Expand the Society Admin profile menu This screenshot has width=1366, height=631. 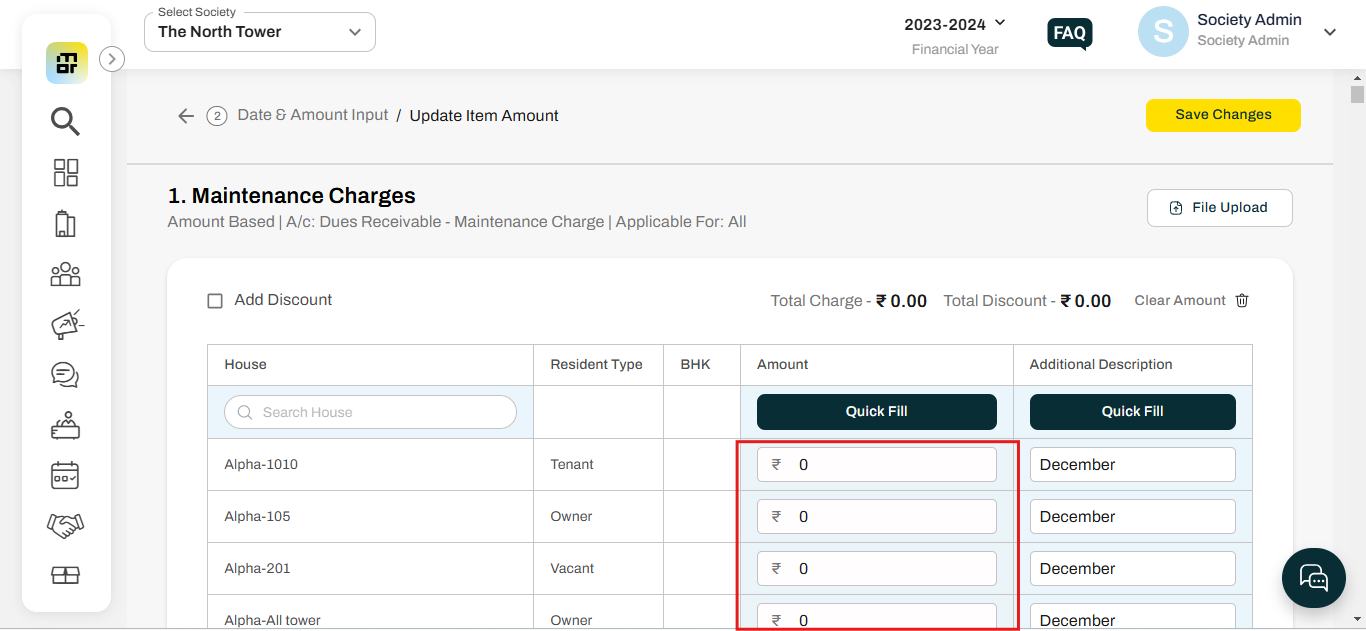coord(1329,32)
